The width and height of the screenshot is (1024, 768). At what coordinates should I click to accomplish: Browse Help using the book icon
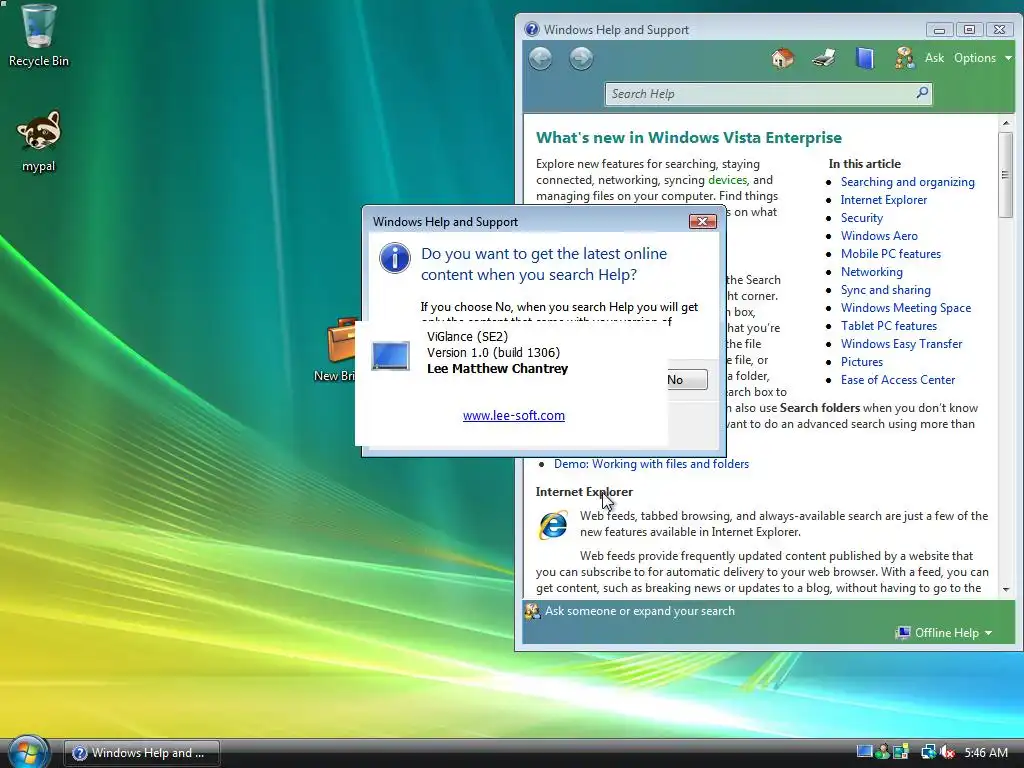865,58
